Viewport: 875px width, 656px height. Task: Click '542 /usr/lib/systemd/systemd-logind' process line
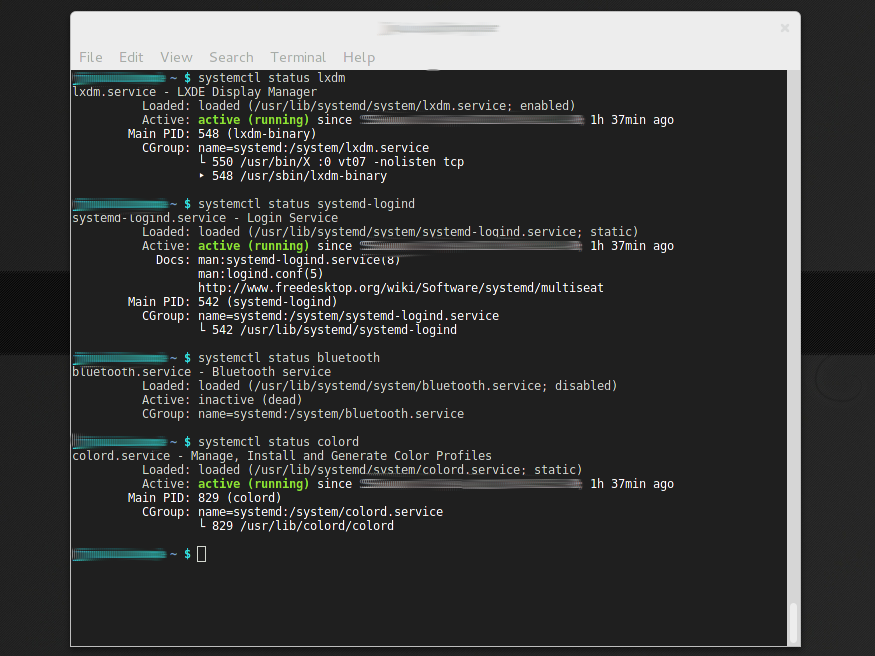[328, 330]
